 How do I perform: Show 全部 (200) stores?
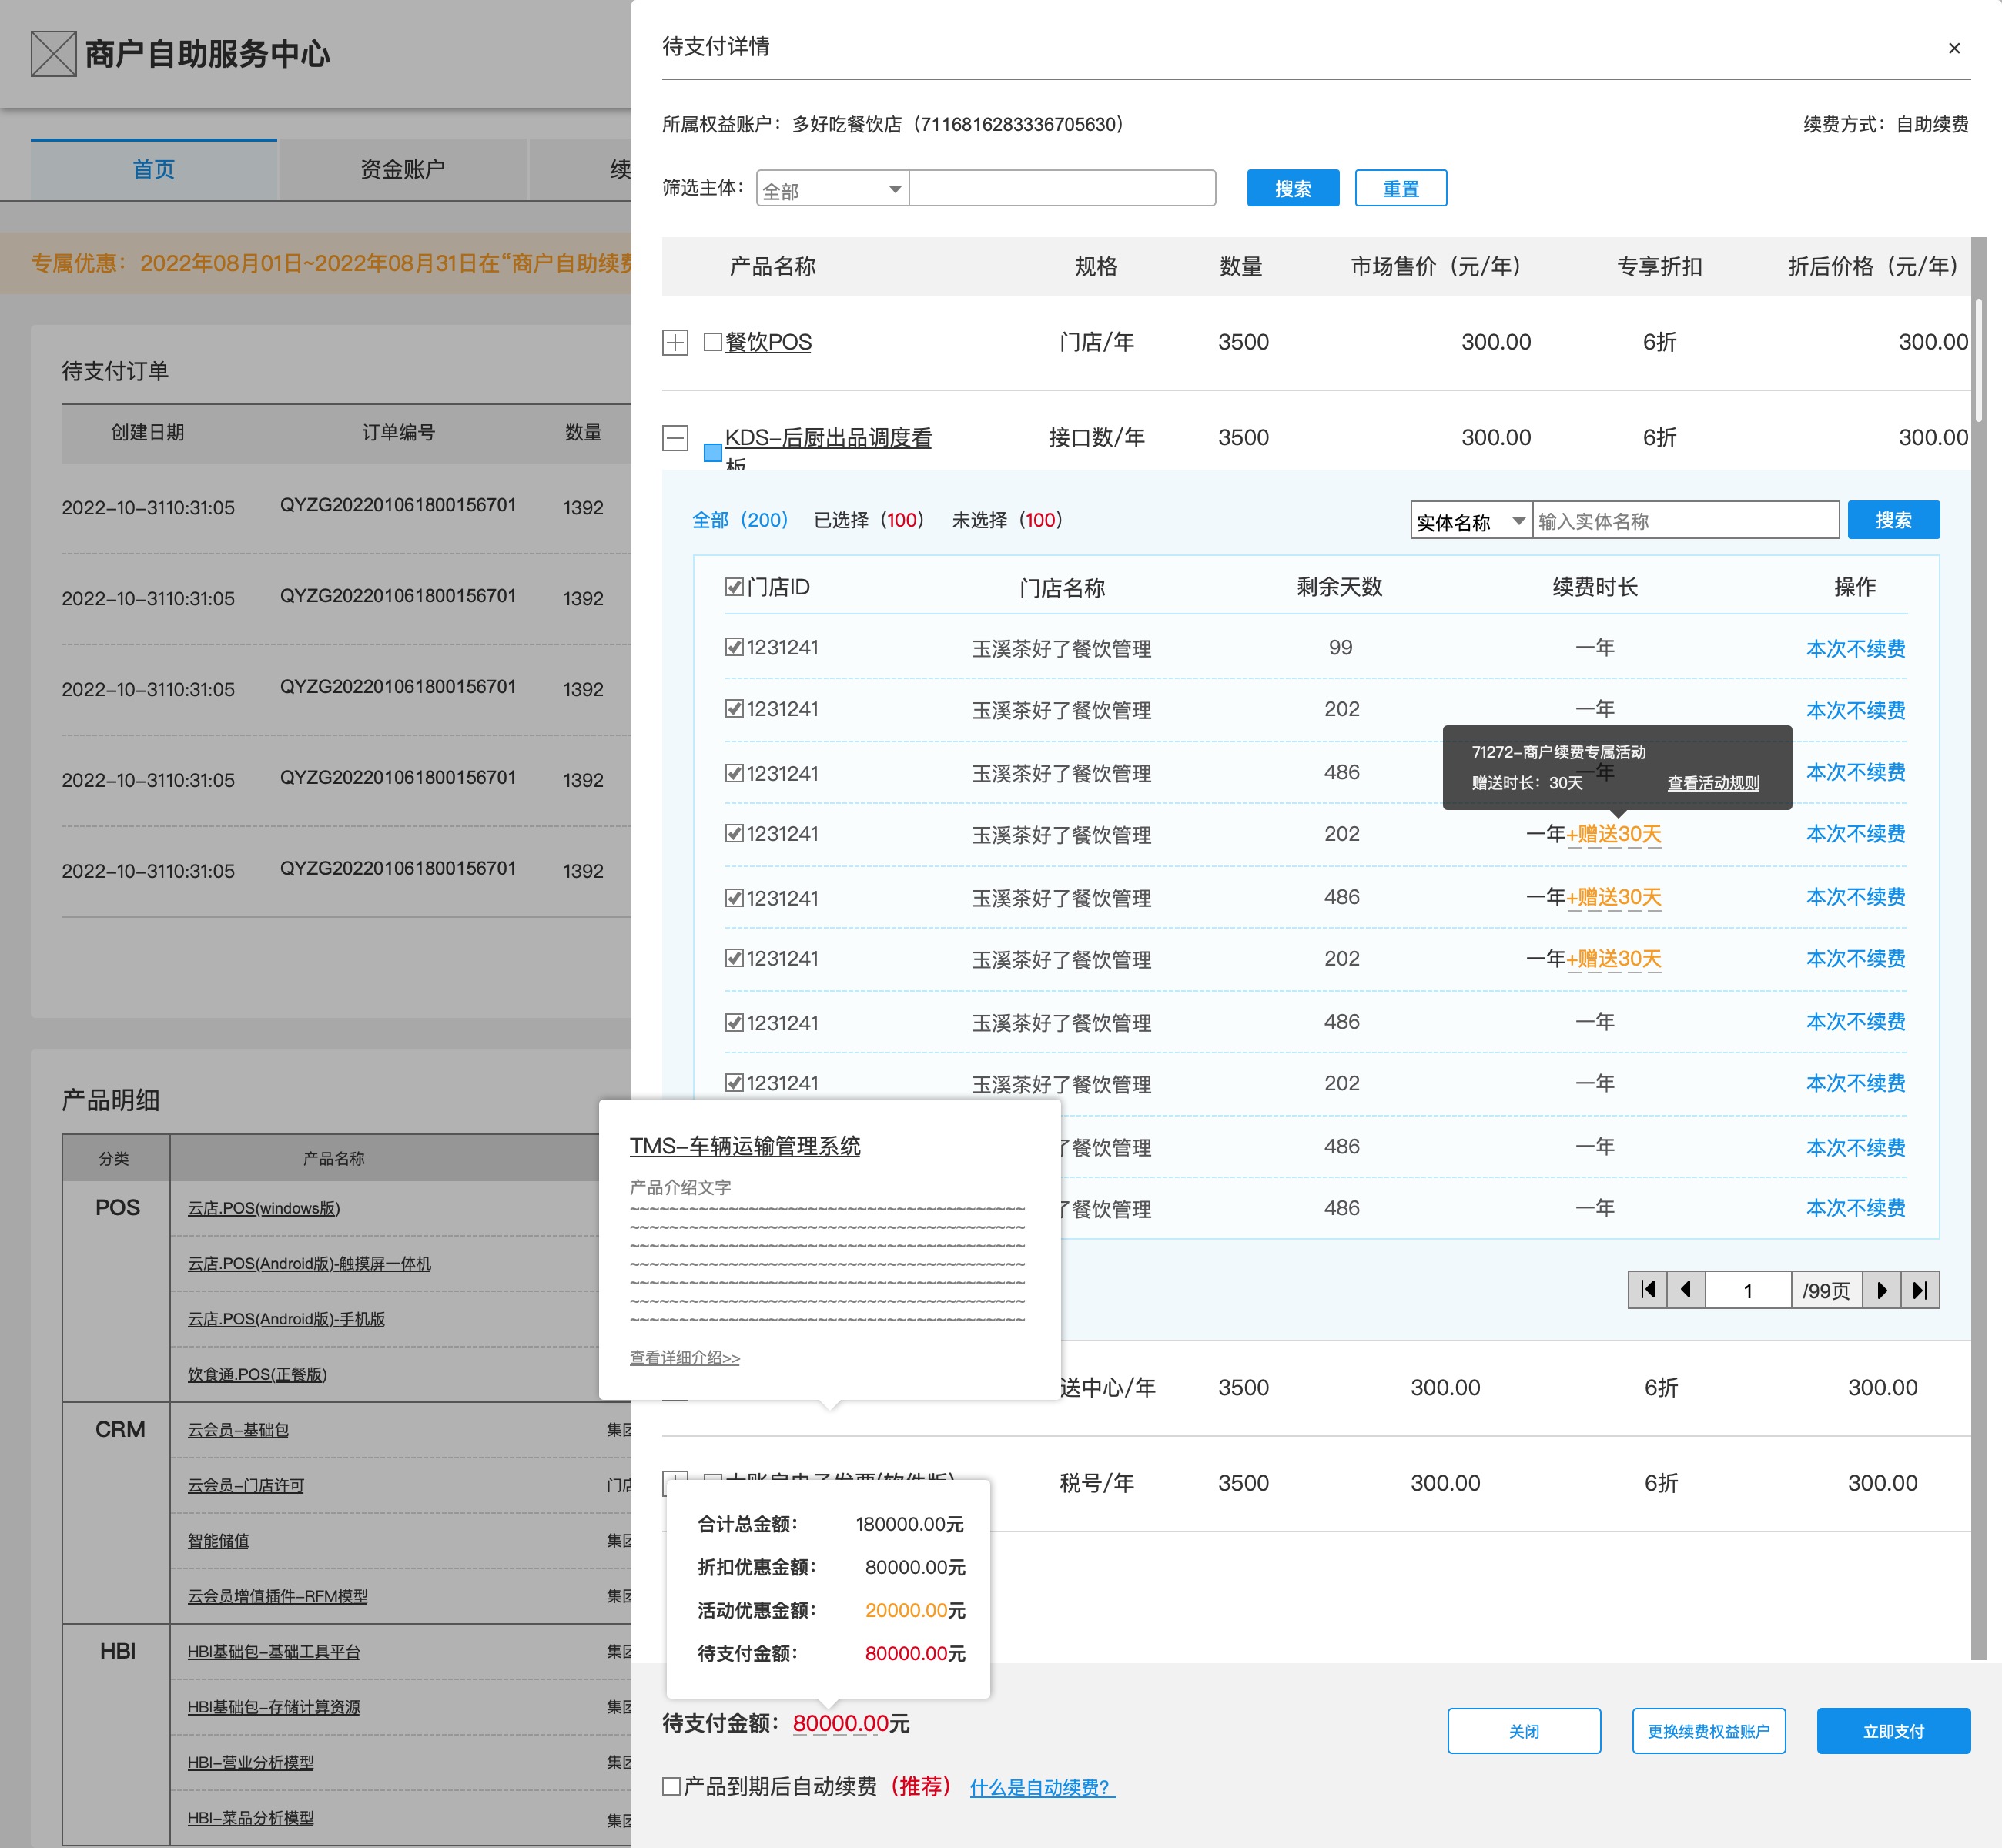click(x=740, y=520)
